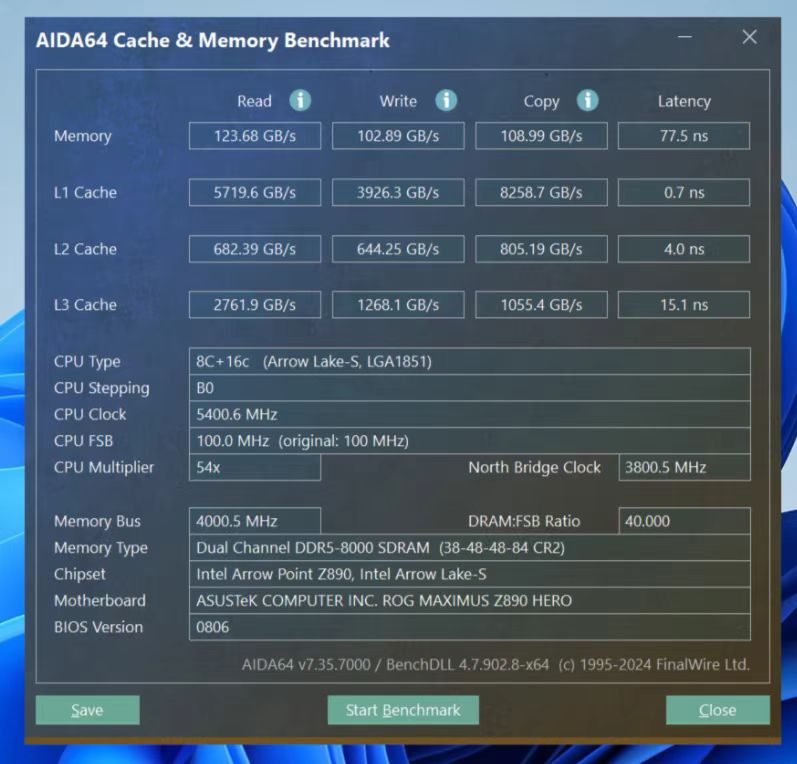Select the Memory Read result field
The height and width of the screenshot is (764, 797).
point(255,136)
